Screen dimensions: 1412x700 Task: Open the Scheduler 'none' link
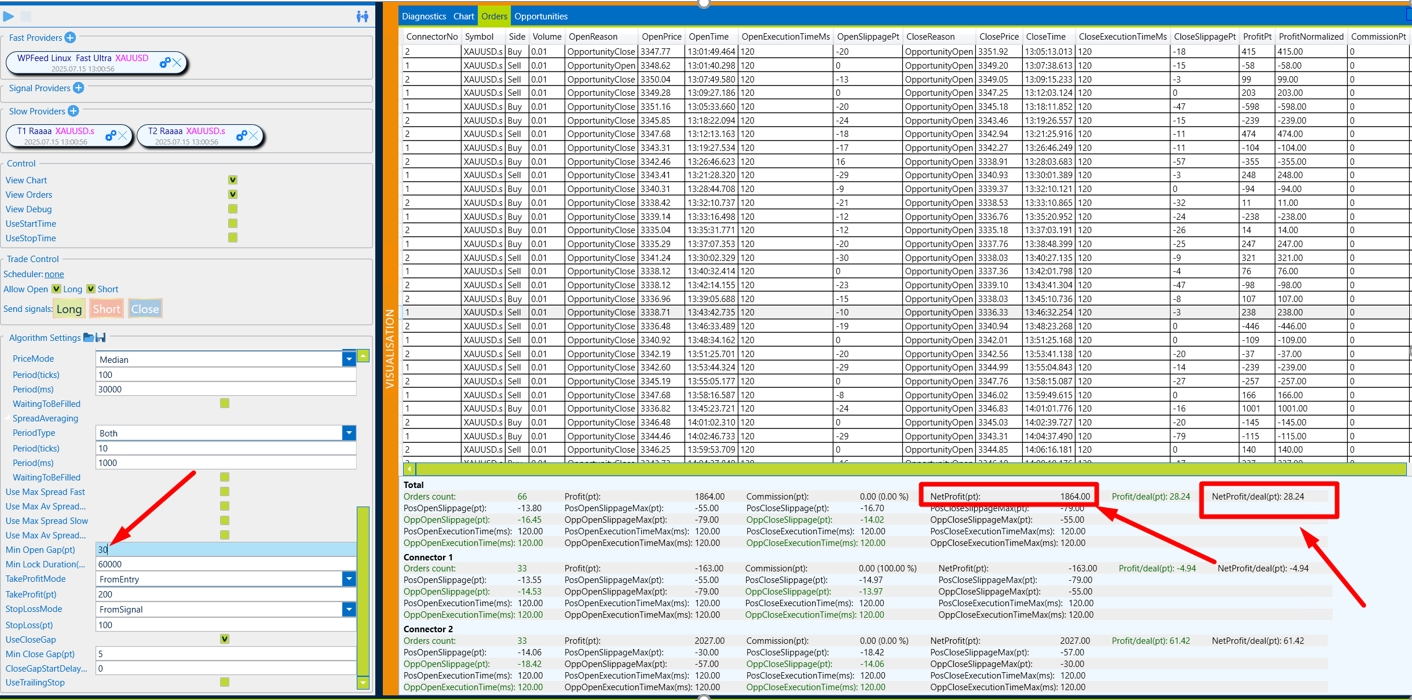click(54, 274)
